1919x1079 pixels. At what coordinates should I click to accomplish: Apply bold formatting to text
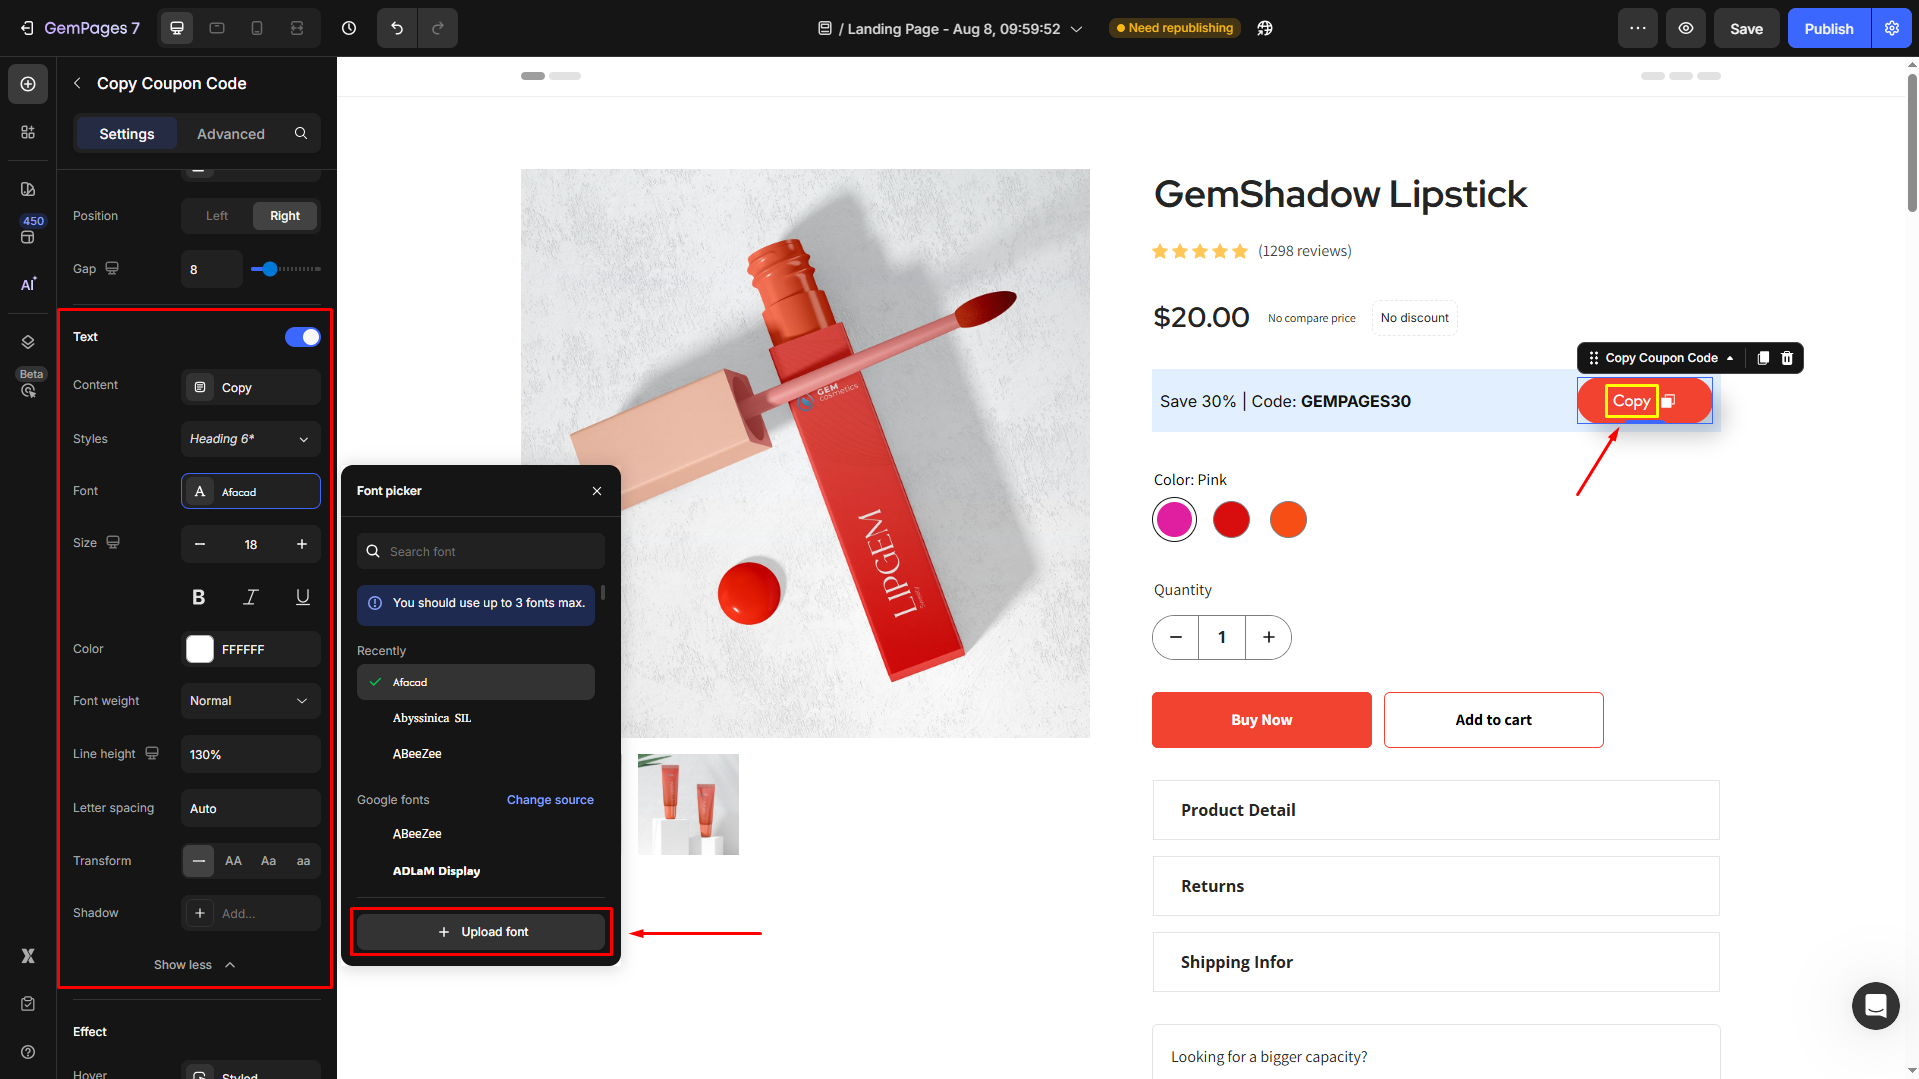pos(198,597)
